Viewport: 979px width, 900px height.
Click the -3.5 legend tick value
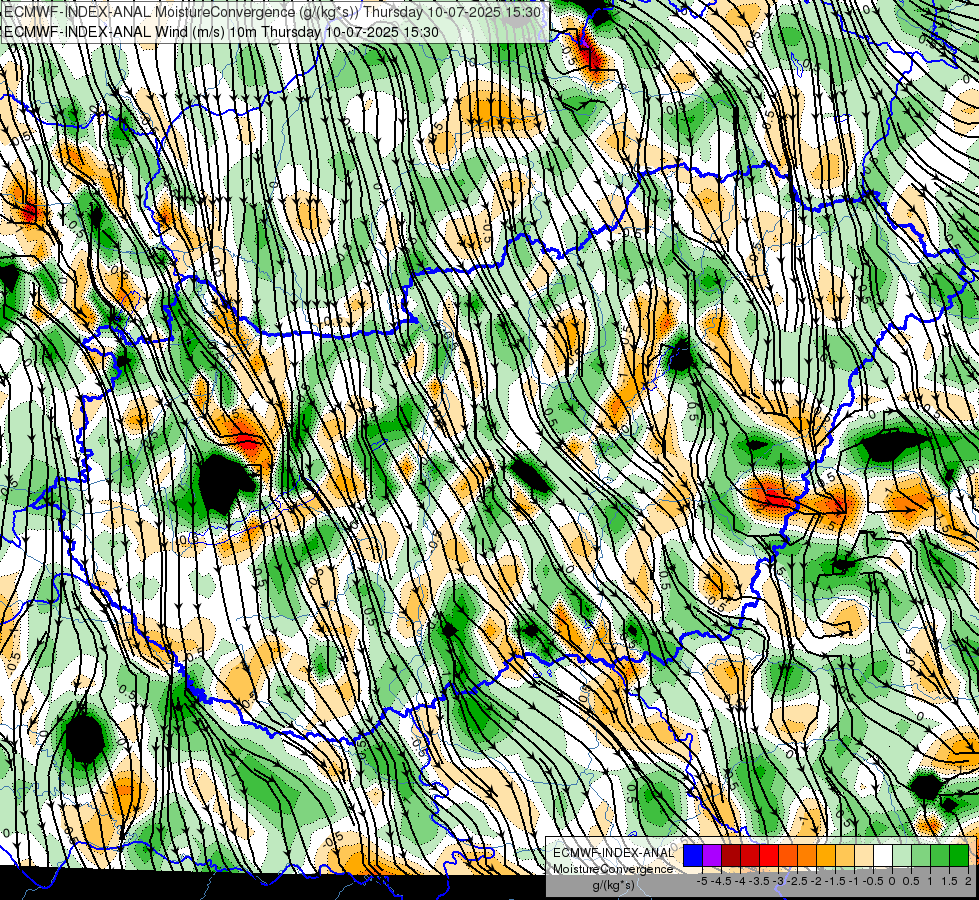click(x=759, y=881)
